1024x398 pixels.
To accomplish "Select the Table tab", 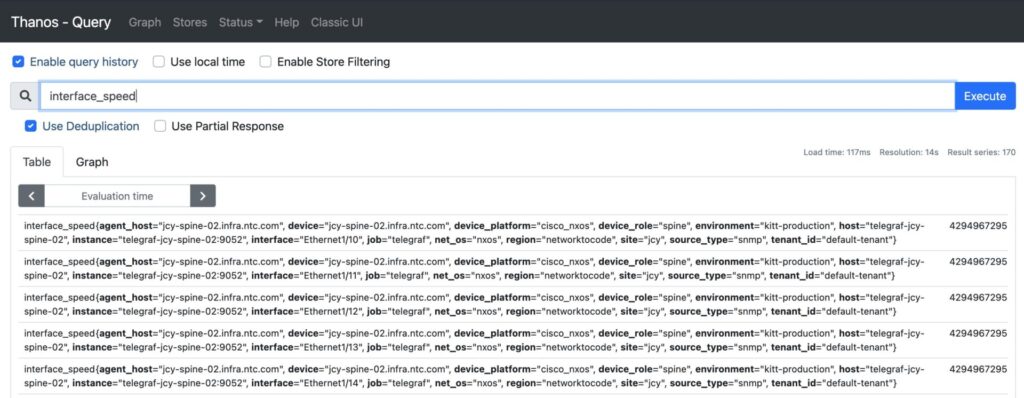I will click(37, 162).
